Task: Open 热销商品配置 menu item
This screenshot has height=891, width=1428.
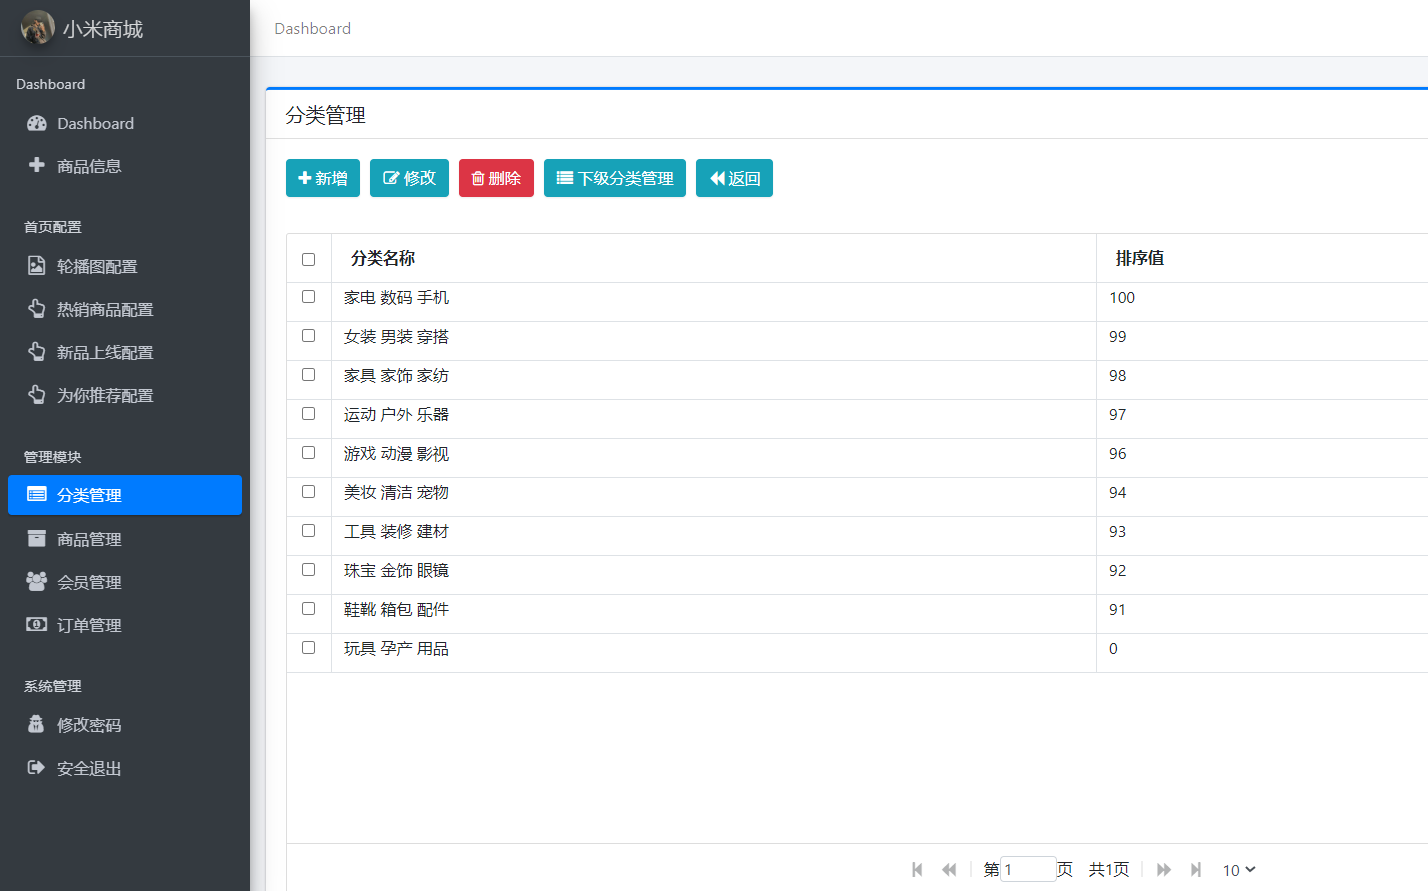Action: pos(125,309)
